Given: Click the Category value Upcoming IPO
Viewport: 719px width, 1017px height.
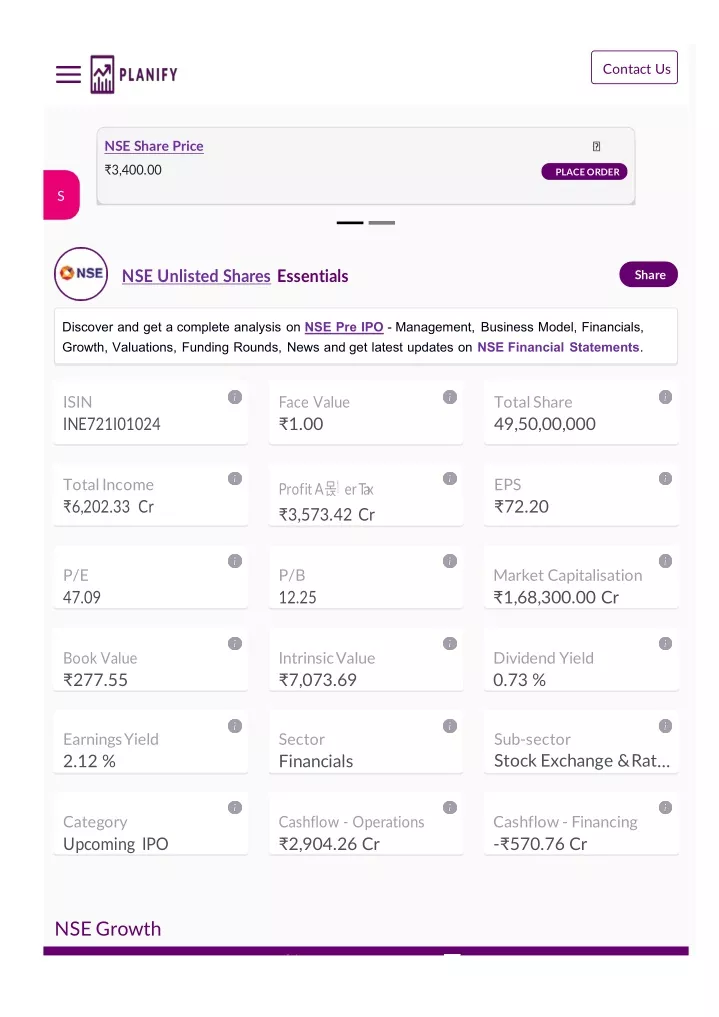Looking at the screenshot, I should (x=115, y=844).
